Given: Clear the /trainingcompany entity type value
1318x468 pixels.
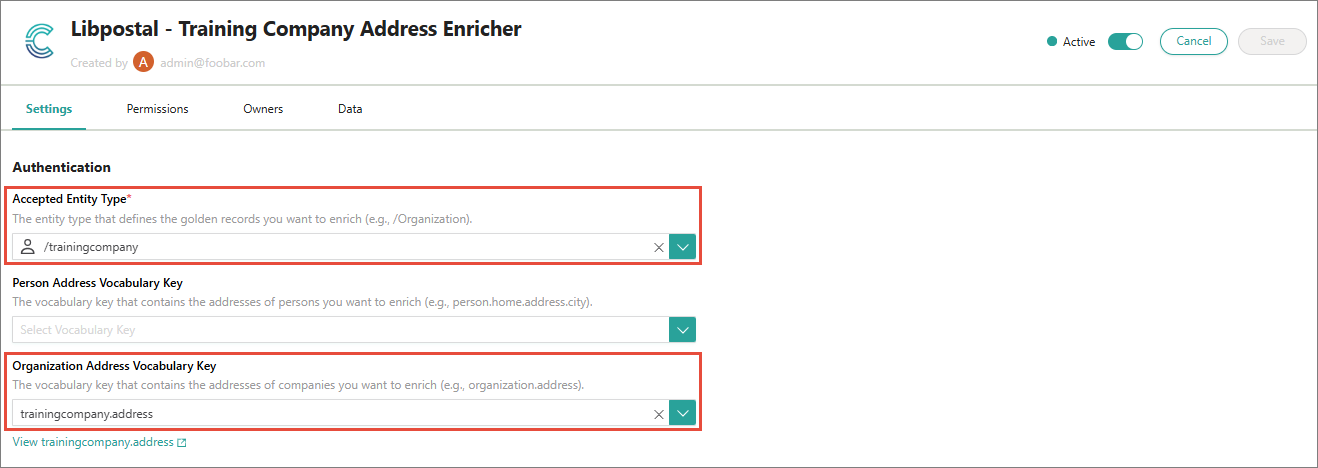Looking at the screenshot, I should coord(658,247).
